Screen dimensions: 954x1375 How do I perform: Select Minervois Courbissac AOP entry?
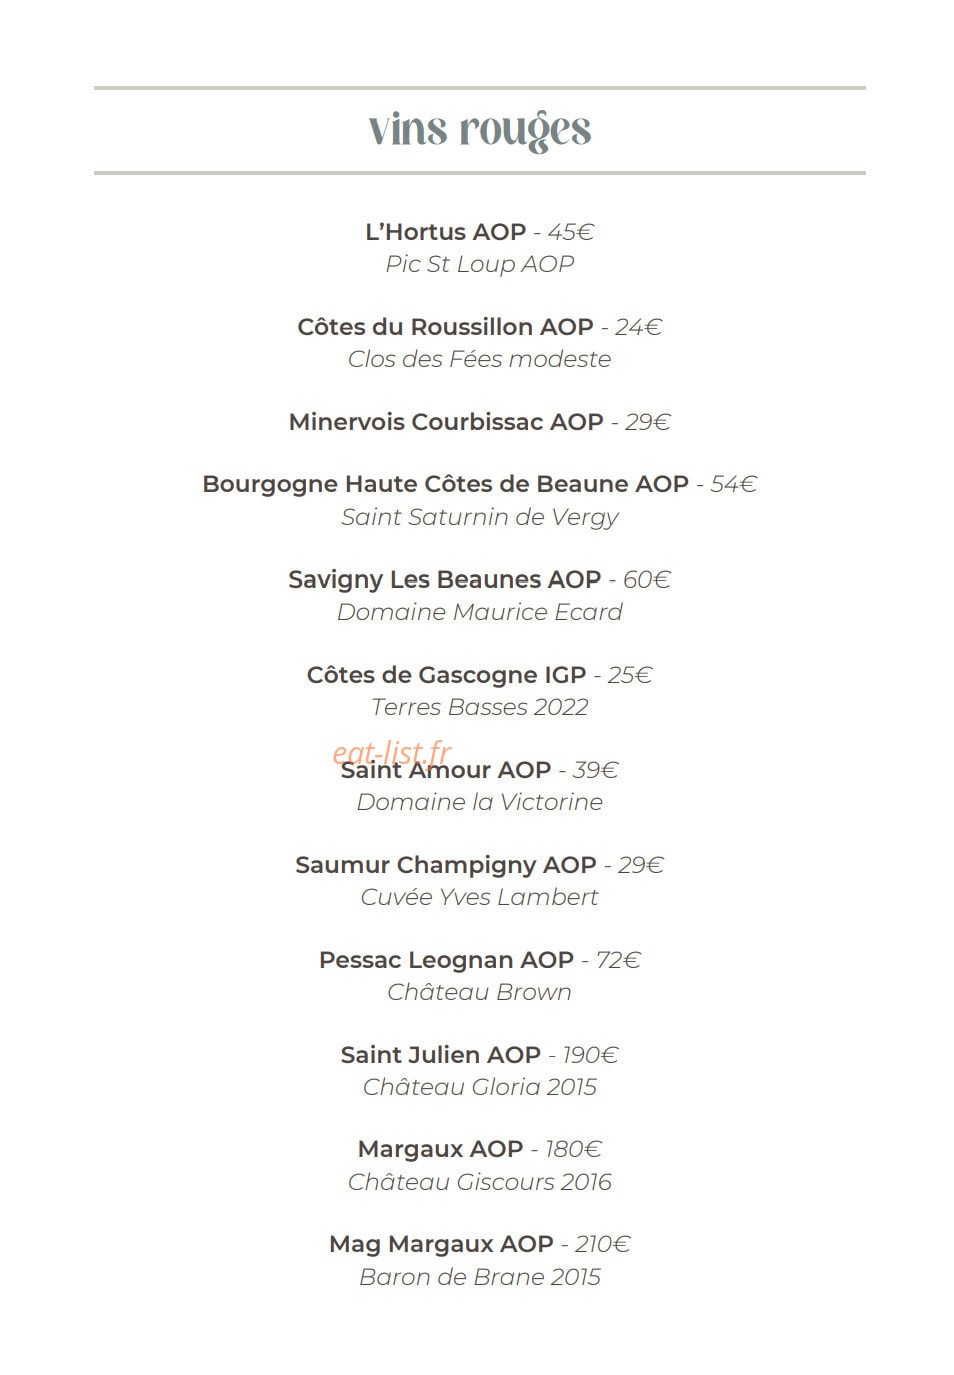tap(480, 422)
